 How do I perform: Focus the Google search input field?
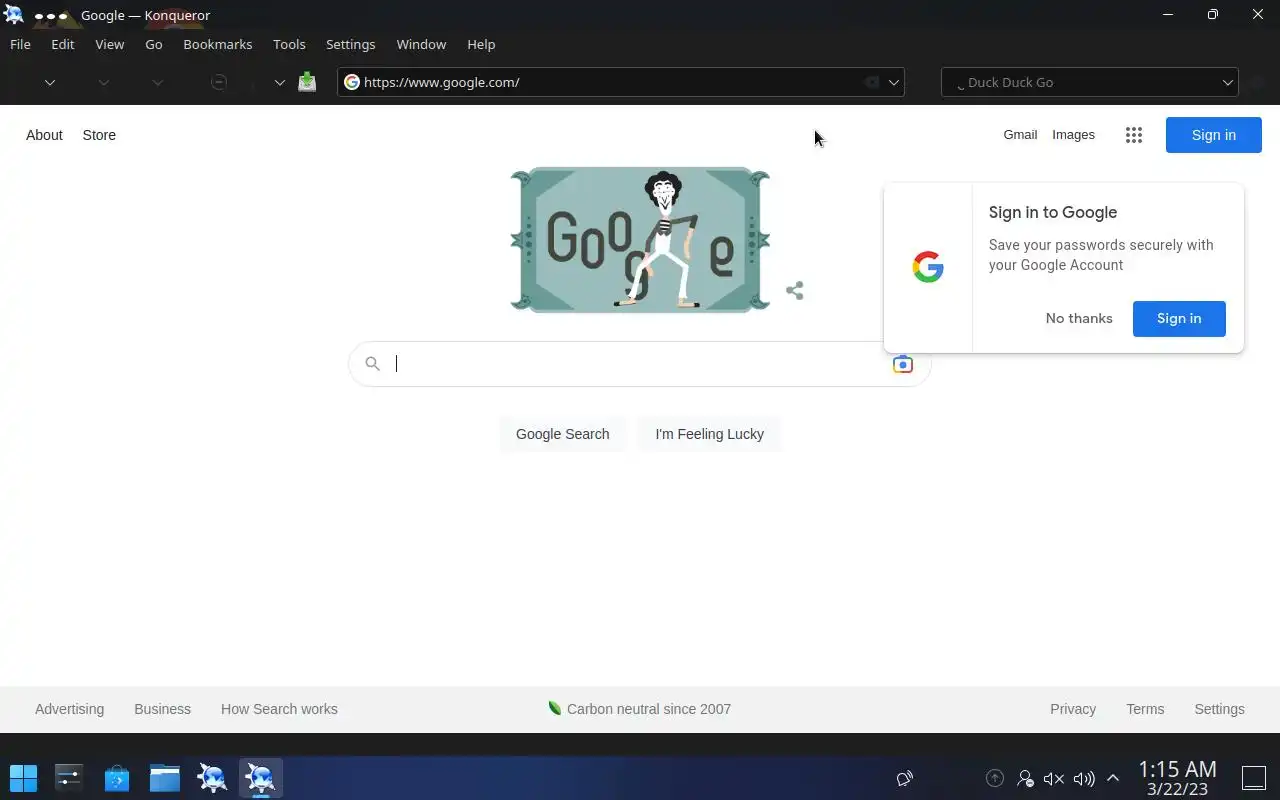640,364
